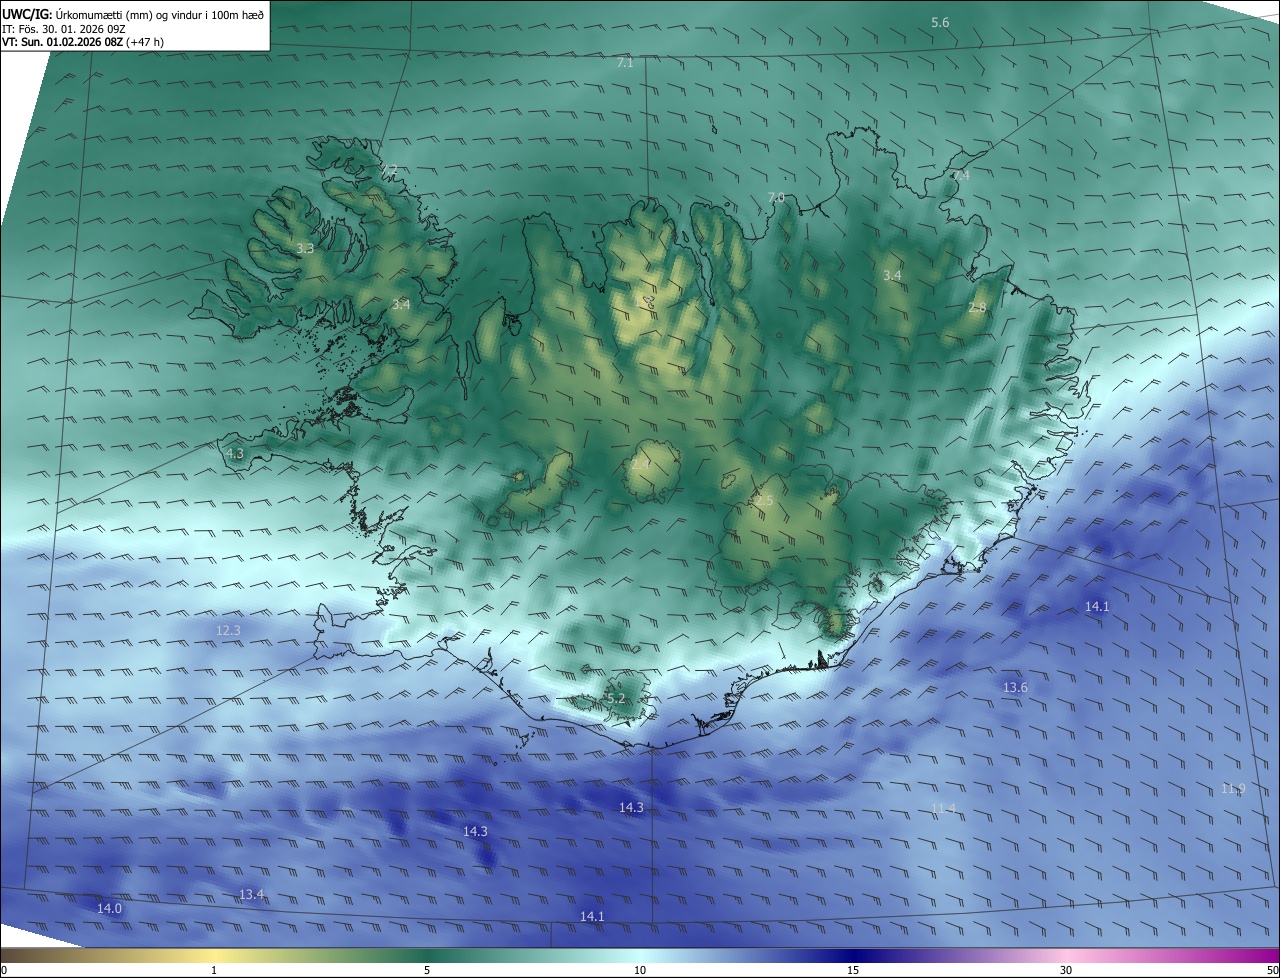Image resolution: width=1280 pixels, height=978 pixels.
Task: Click the 12.3 value label
Action: (228, 630)
